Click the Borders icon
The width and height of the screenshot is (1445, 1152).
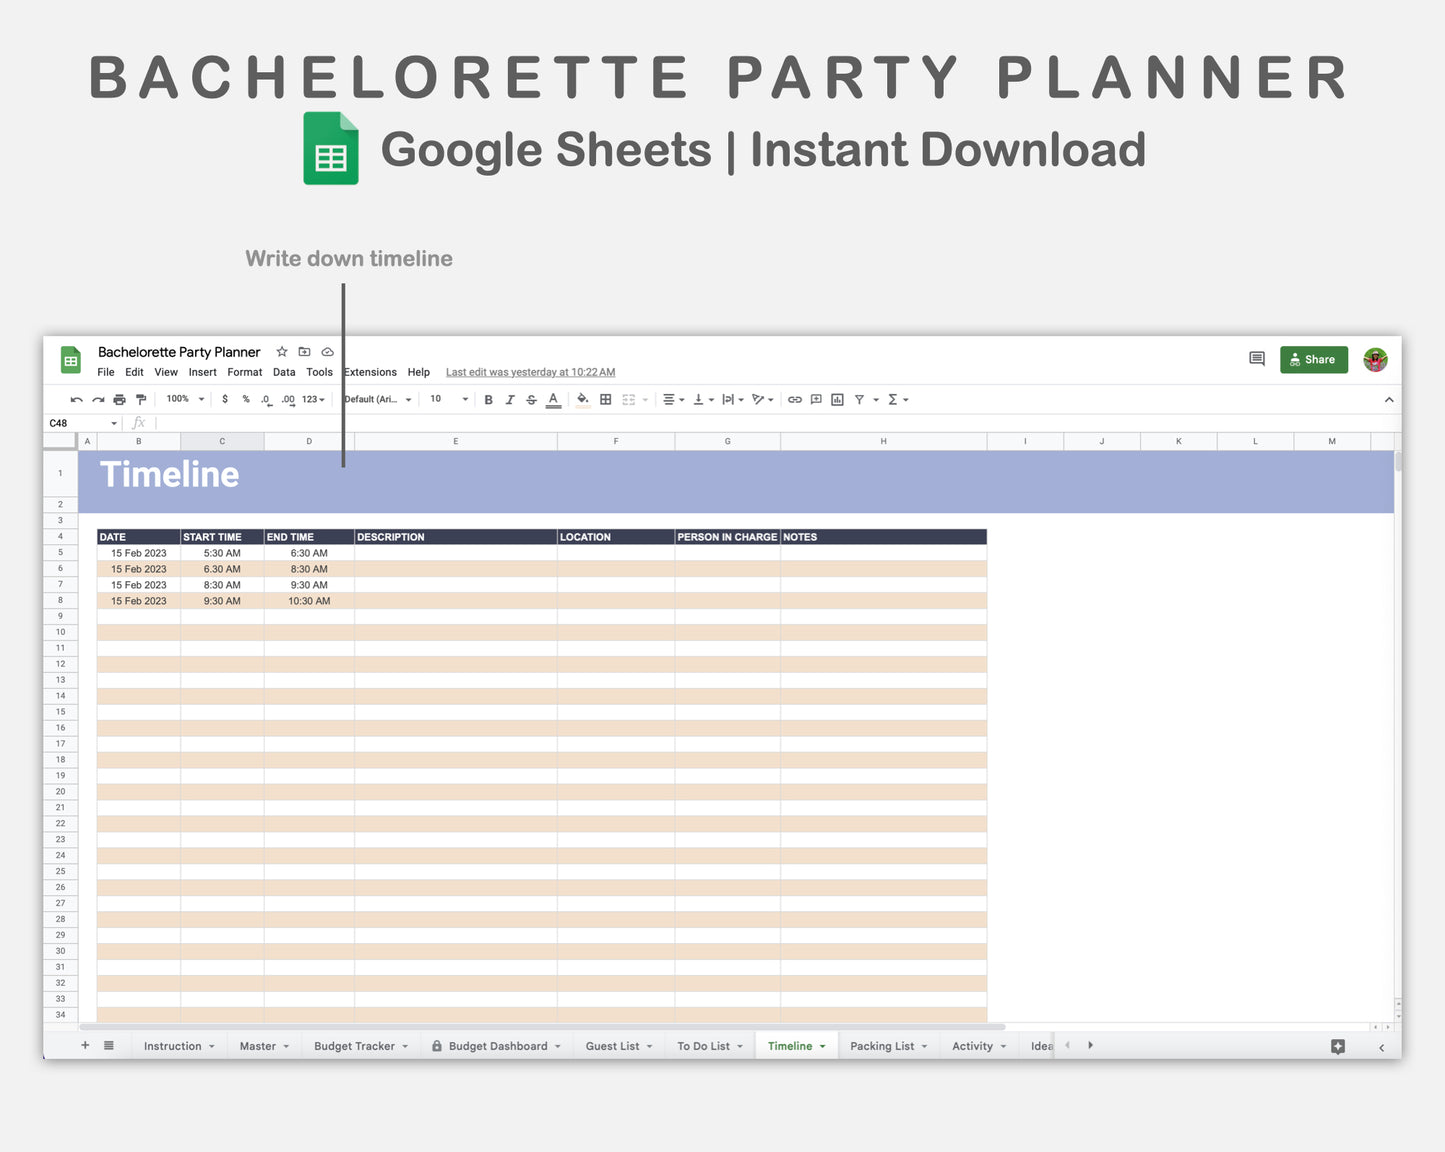(605, 399)
